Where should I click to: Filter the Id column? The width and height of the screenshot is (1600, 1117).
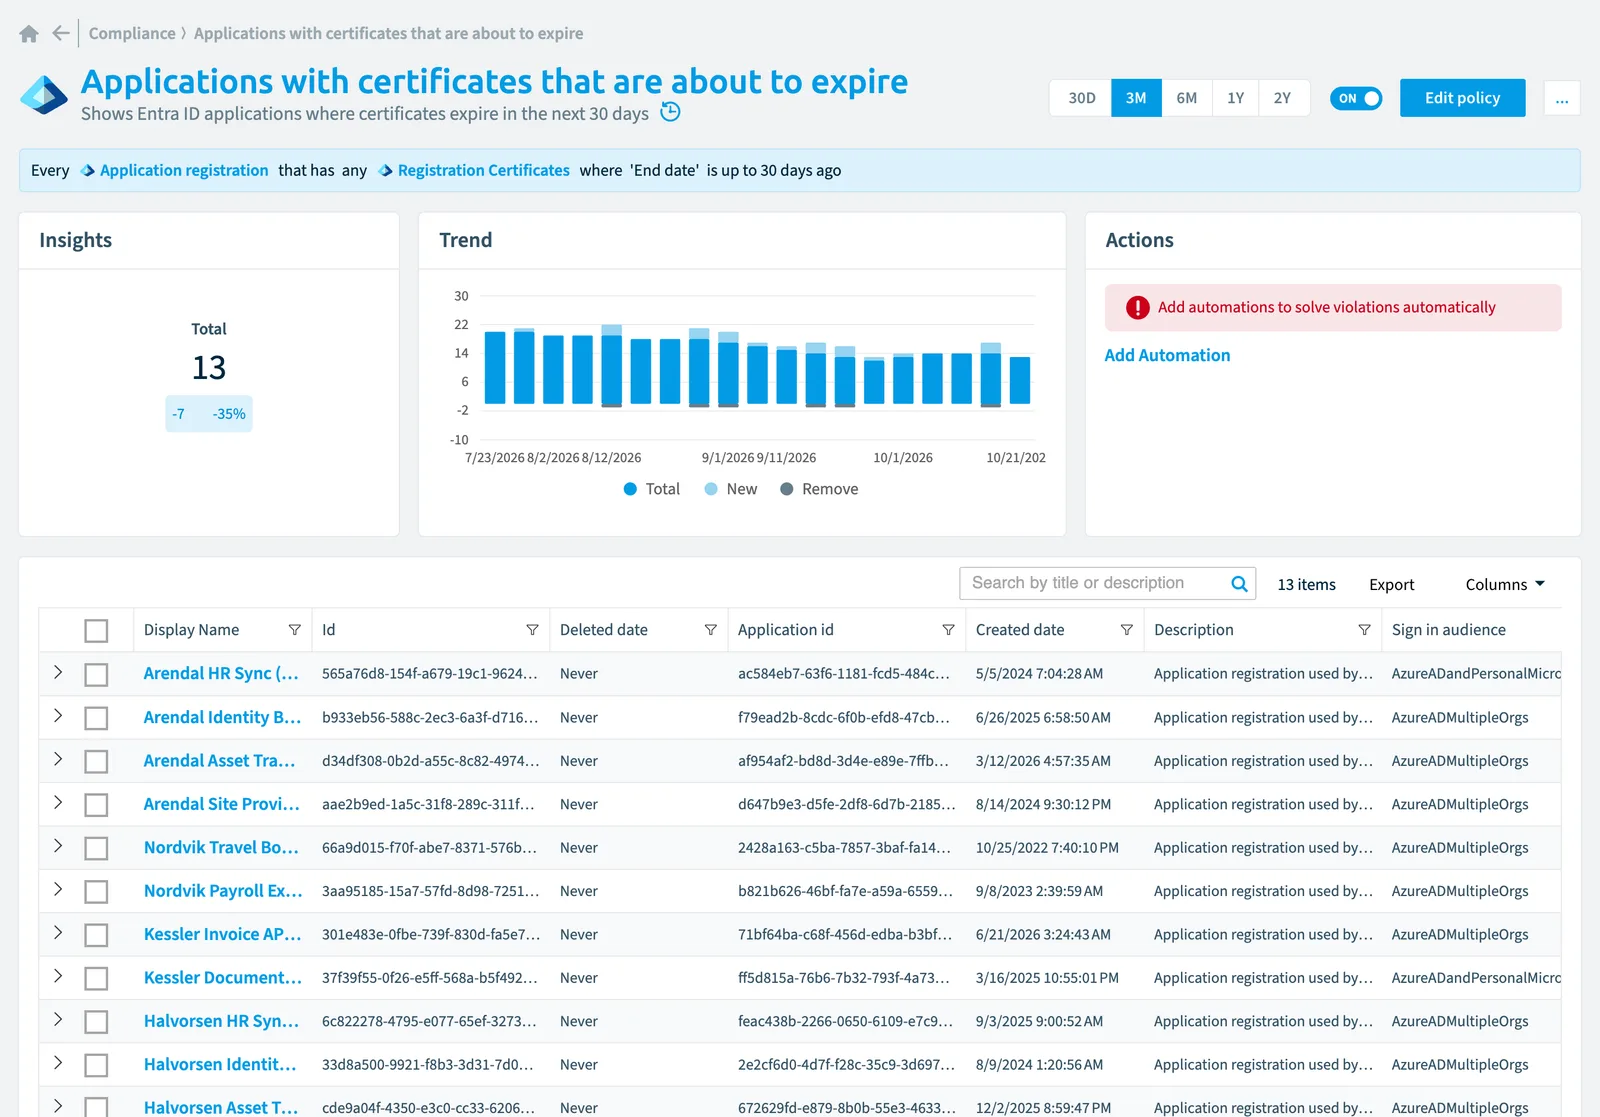(532, 630)
